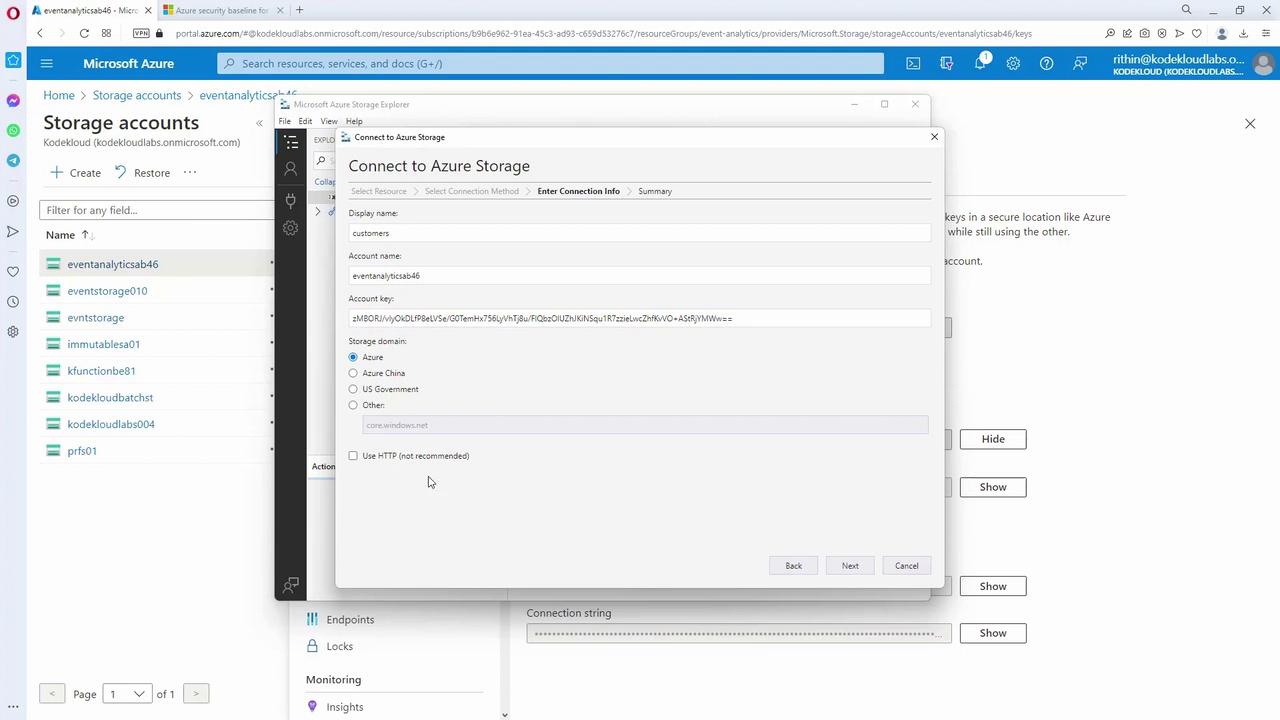The image size is (1280, 720).
Task: Click Next in Connect dialog
Action: (x=850, y=566)
